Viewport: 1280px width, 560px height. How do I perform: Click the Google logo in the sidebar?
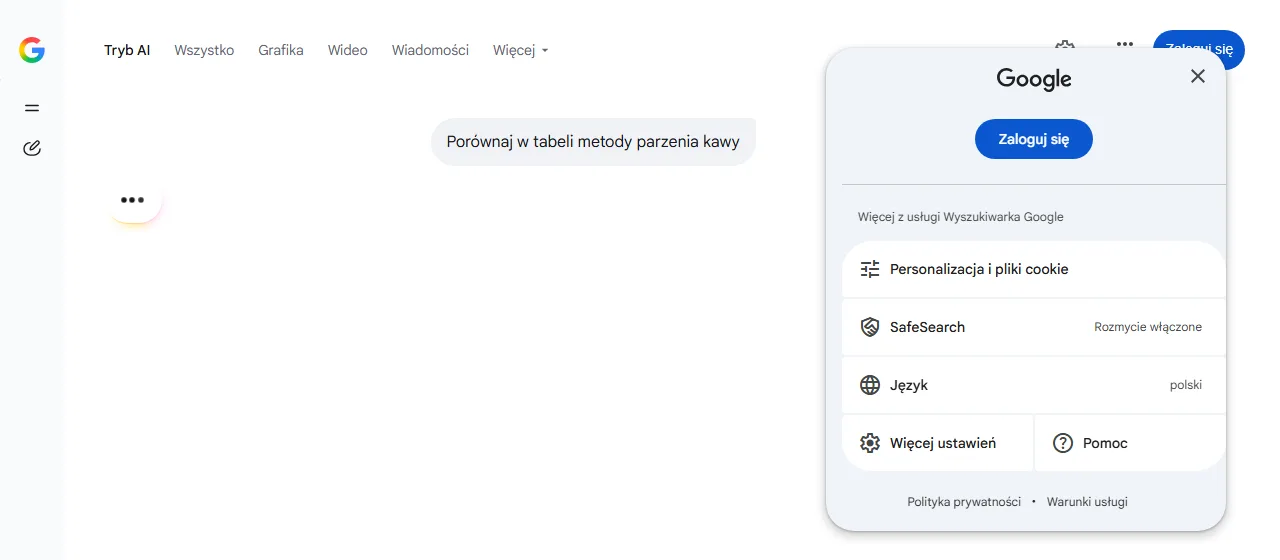(32, 50)
